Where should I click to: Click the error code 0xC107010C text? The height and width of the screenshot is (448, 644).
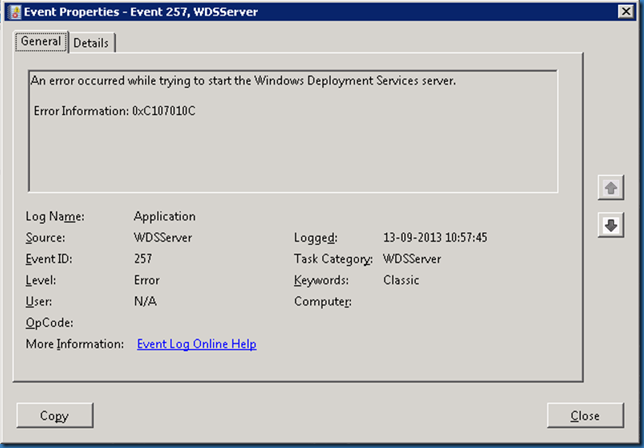(x=163, y=109)
